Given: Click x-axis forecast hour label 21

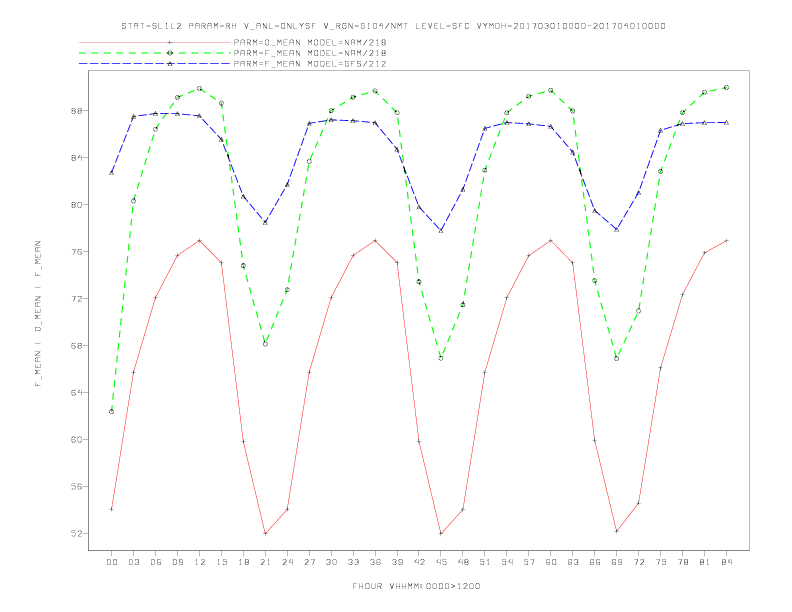Looking at the screenshot, I should [265, 562].
